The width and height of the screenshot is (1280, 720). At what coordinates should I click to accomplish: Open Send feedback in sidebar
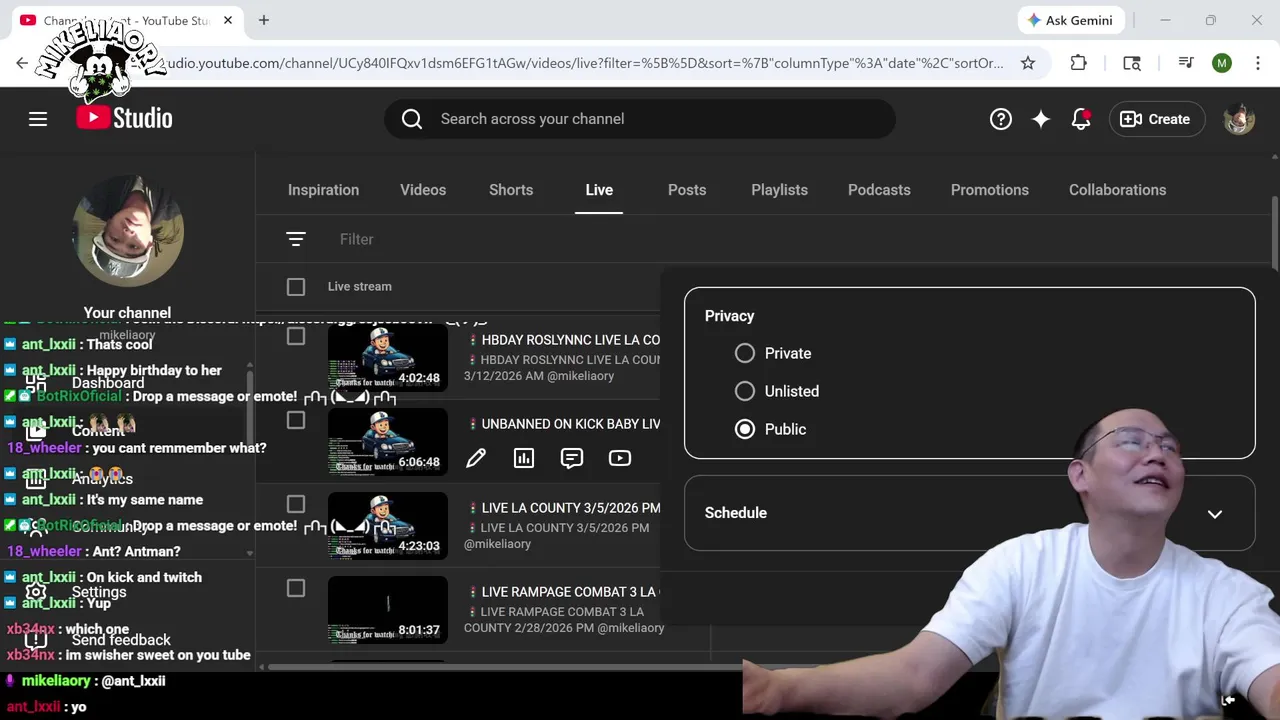tap(121, 640)
